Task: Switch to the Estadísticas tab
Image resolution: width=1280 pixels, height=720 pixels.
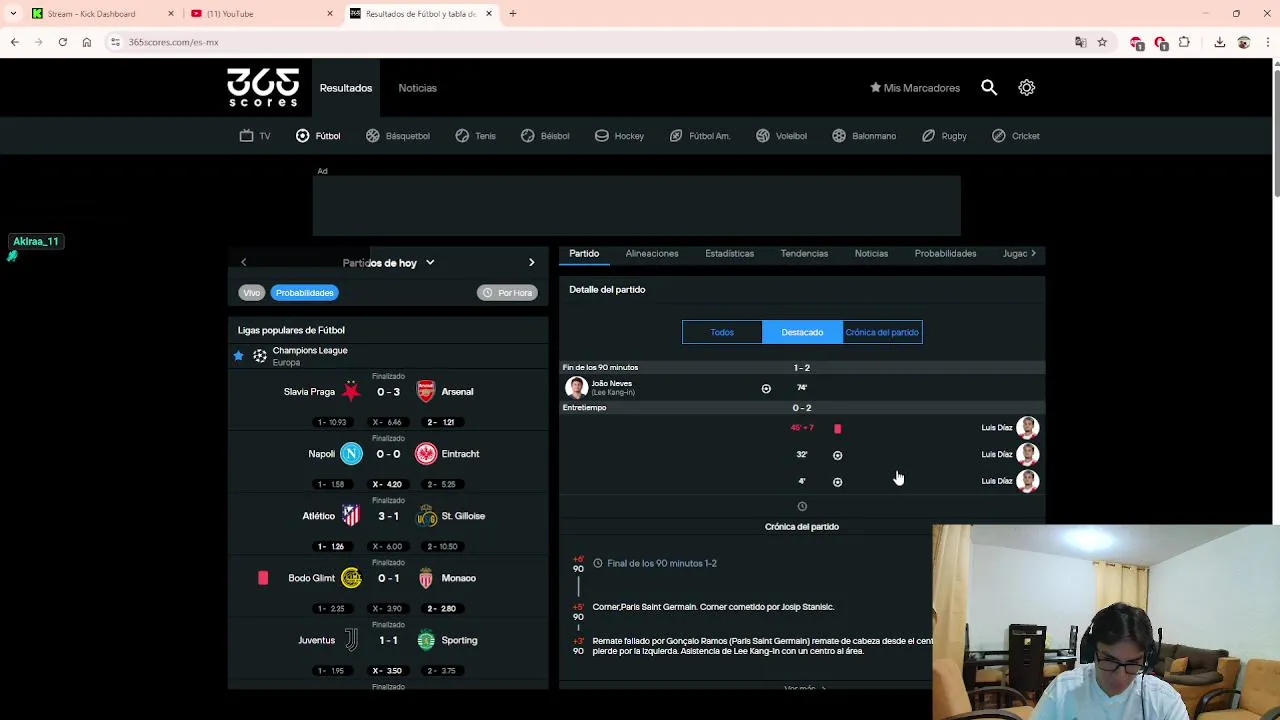Action: pyautogui.click(x=729, y=254)
